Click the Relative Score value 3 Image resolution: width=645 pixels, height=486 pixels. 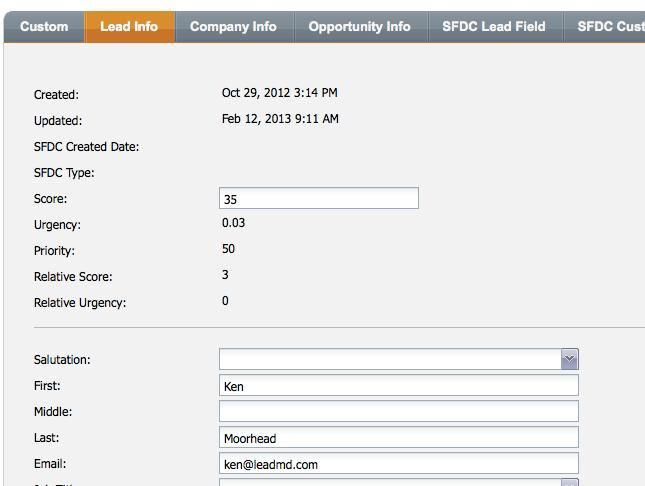[225, 275]
